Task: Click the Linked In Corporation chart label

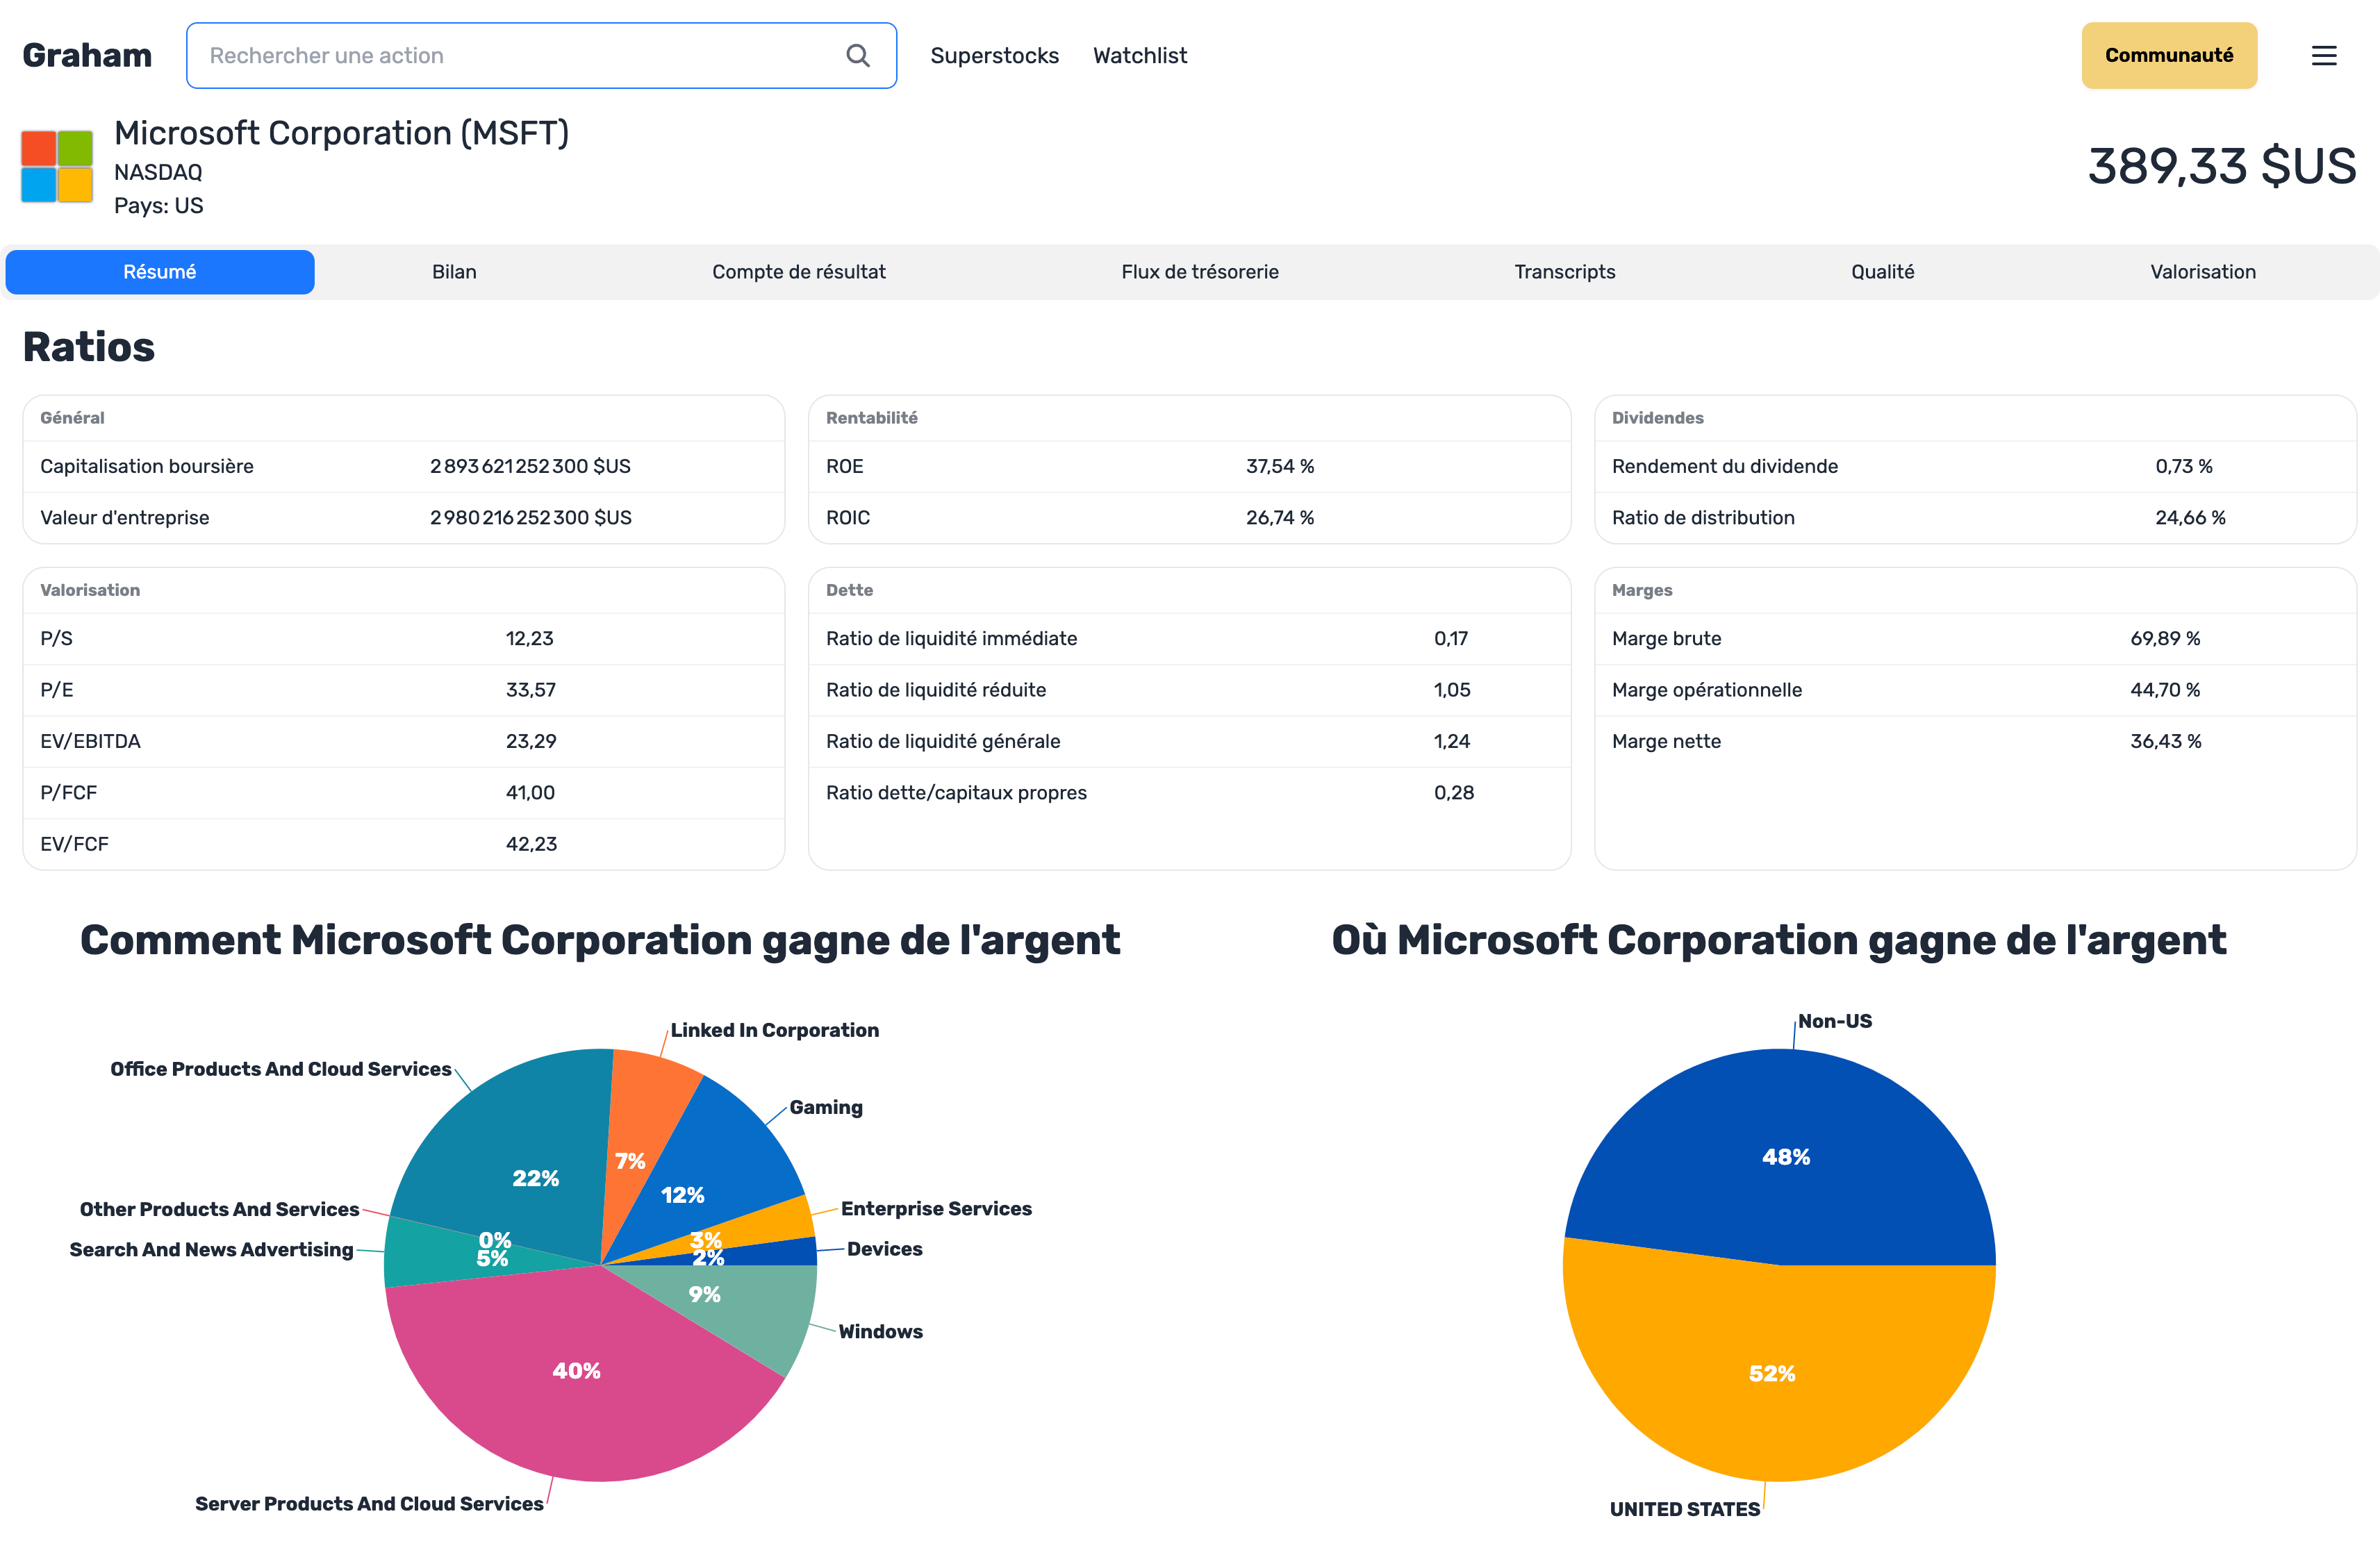Action: click(774, 1030)
